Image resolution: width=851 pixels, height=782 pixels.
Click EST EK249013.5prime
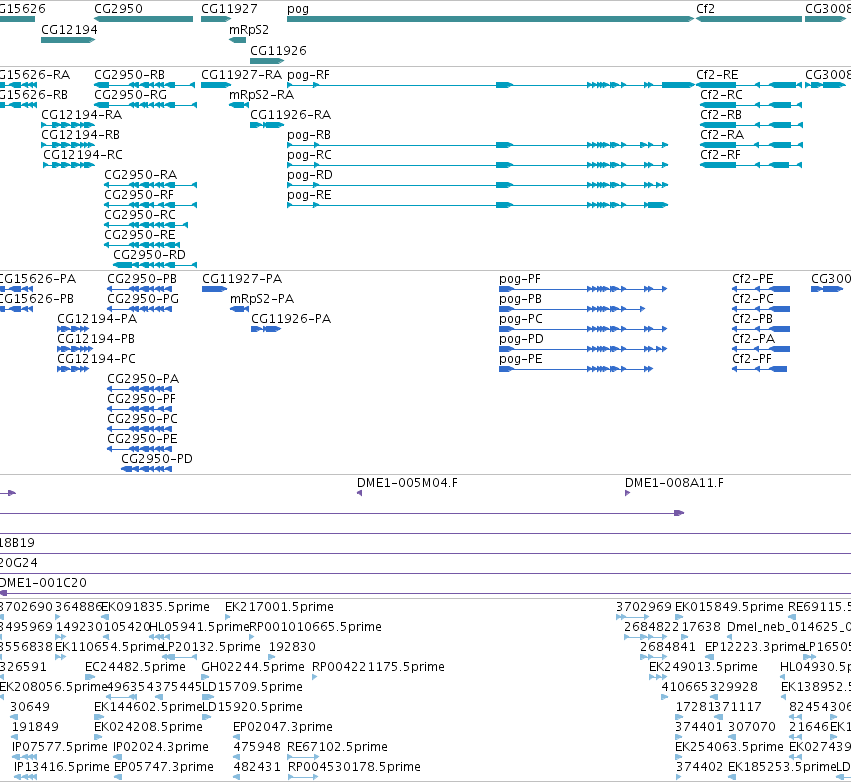tap(658, 677)
